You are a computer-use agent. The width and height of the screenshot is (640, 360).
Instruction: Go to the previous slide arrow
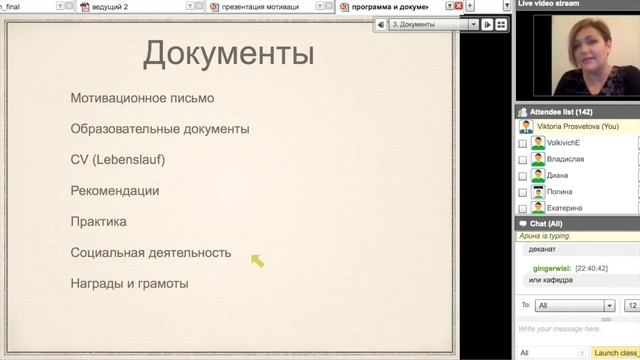tap(380, 24)
